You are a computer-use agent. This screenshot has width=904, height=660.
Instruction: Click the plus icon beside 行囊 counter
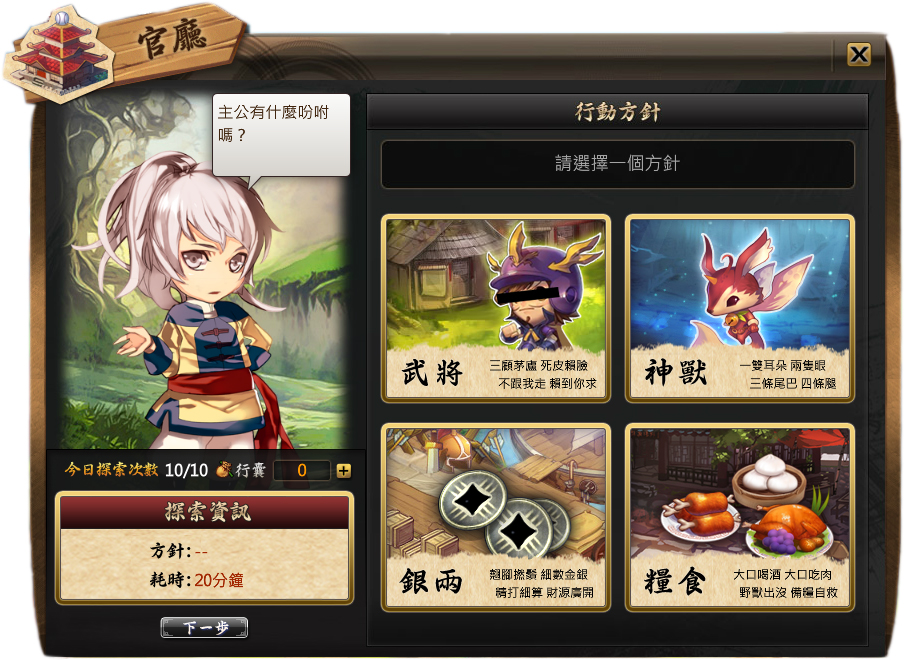(x=344, y=471)
